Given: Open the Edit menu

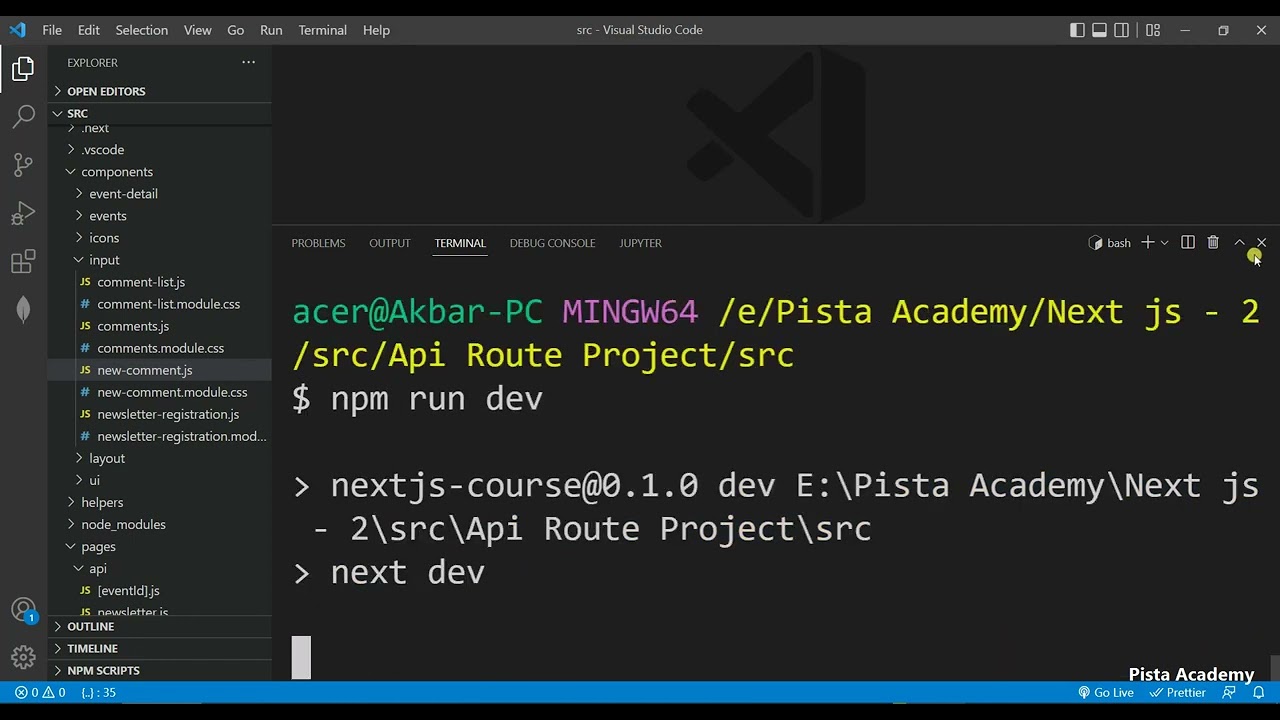Looking at the screenshot, I should coord(89,30).
